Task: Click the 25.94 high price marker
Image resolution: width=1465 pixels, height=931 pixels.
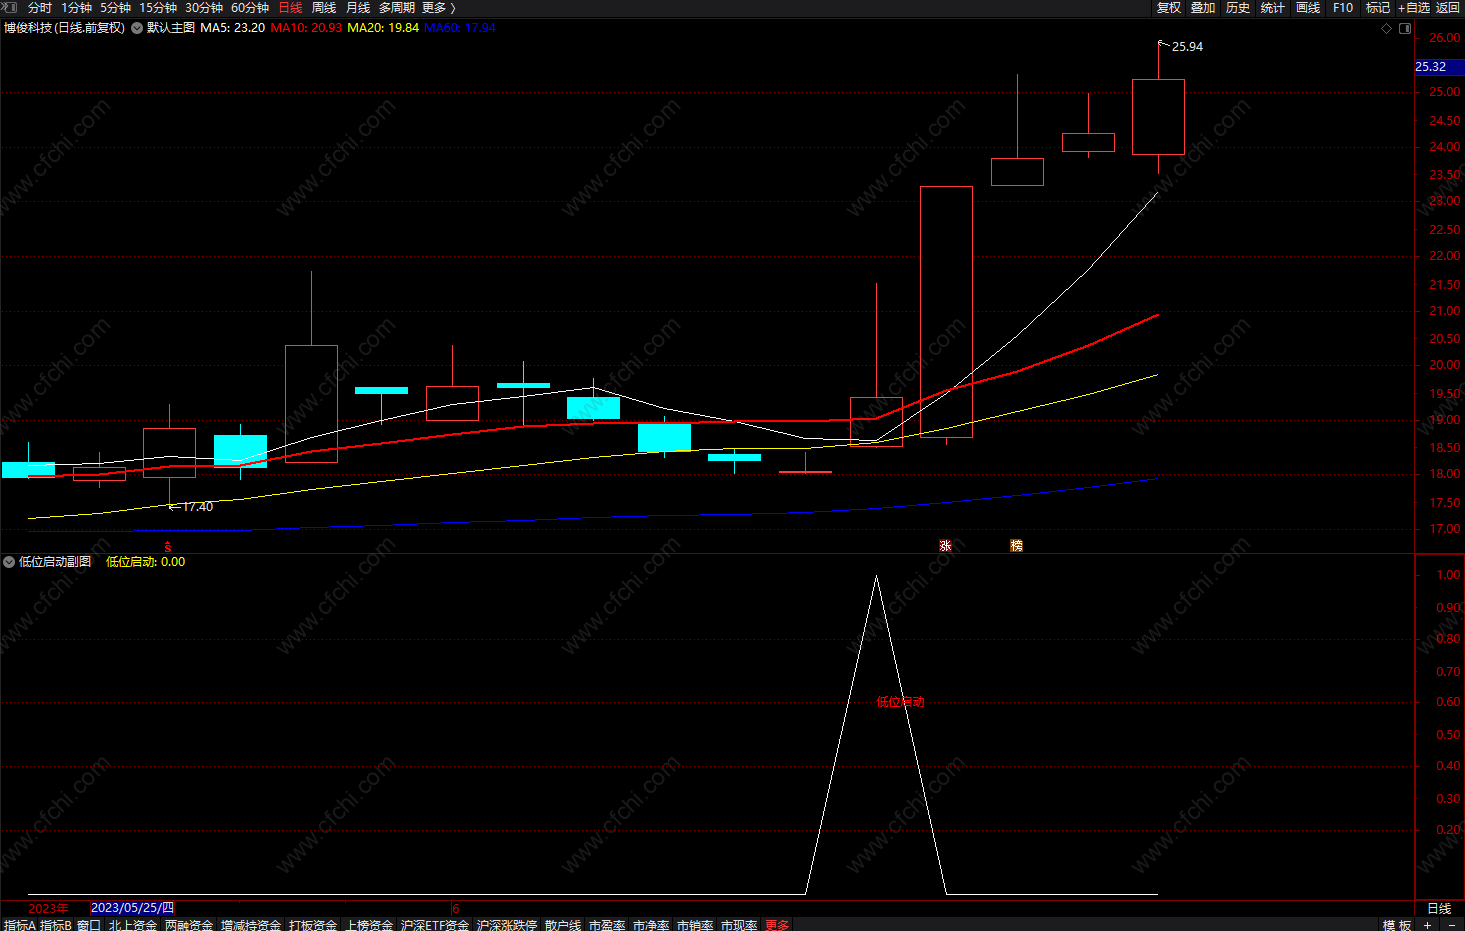Action: pyautogui.click(x=1187, y=47)
